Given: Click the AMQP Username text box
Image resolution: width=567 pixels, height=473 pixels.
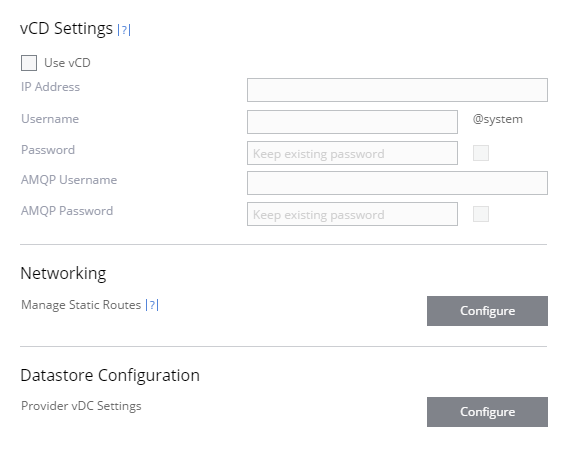Looking at the screenshot, I should [x=397, y=183].
